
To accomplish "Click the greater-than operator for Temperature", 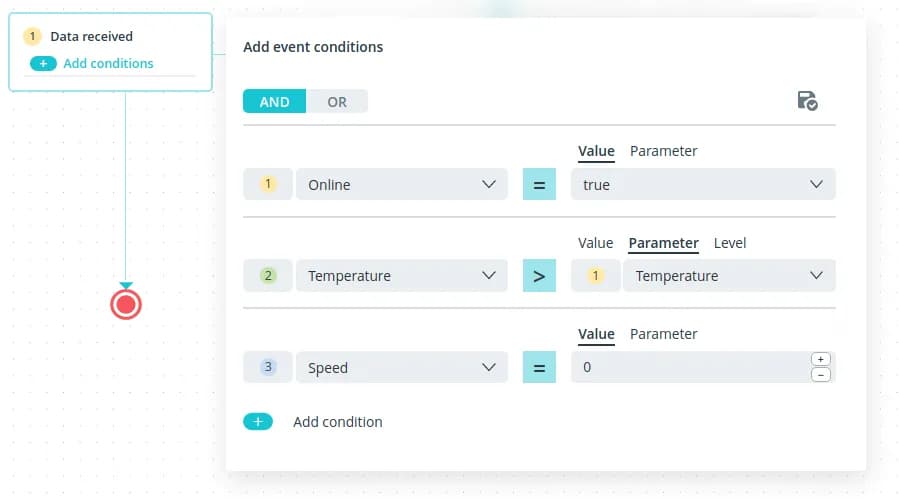I will tap(539, 276).
